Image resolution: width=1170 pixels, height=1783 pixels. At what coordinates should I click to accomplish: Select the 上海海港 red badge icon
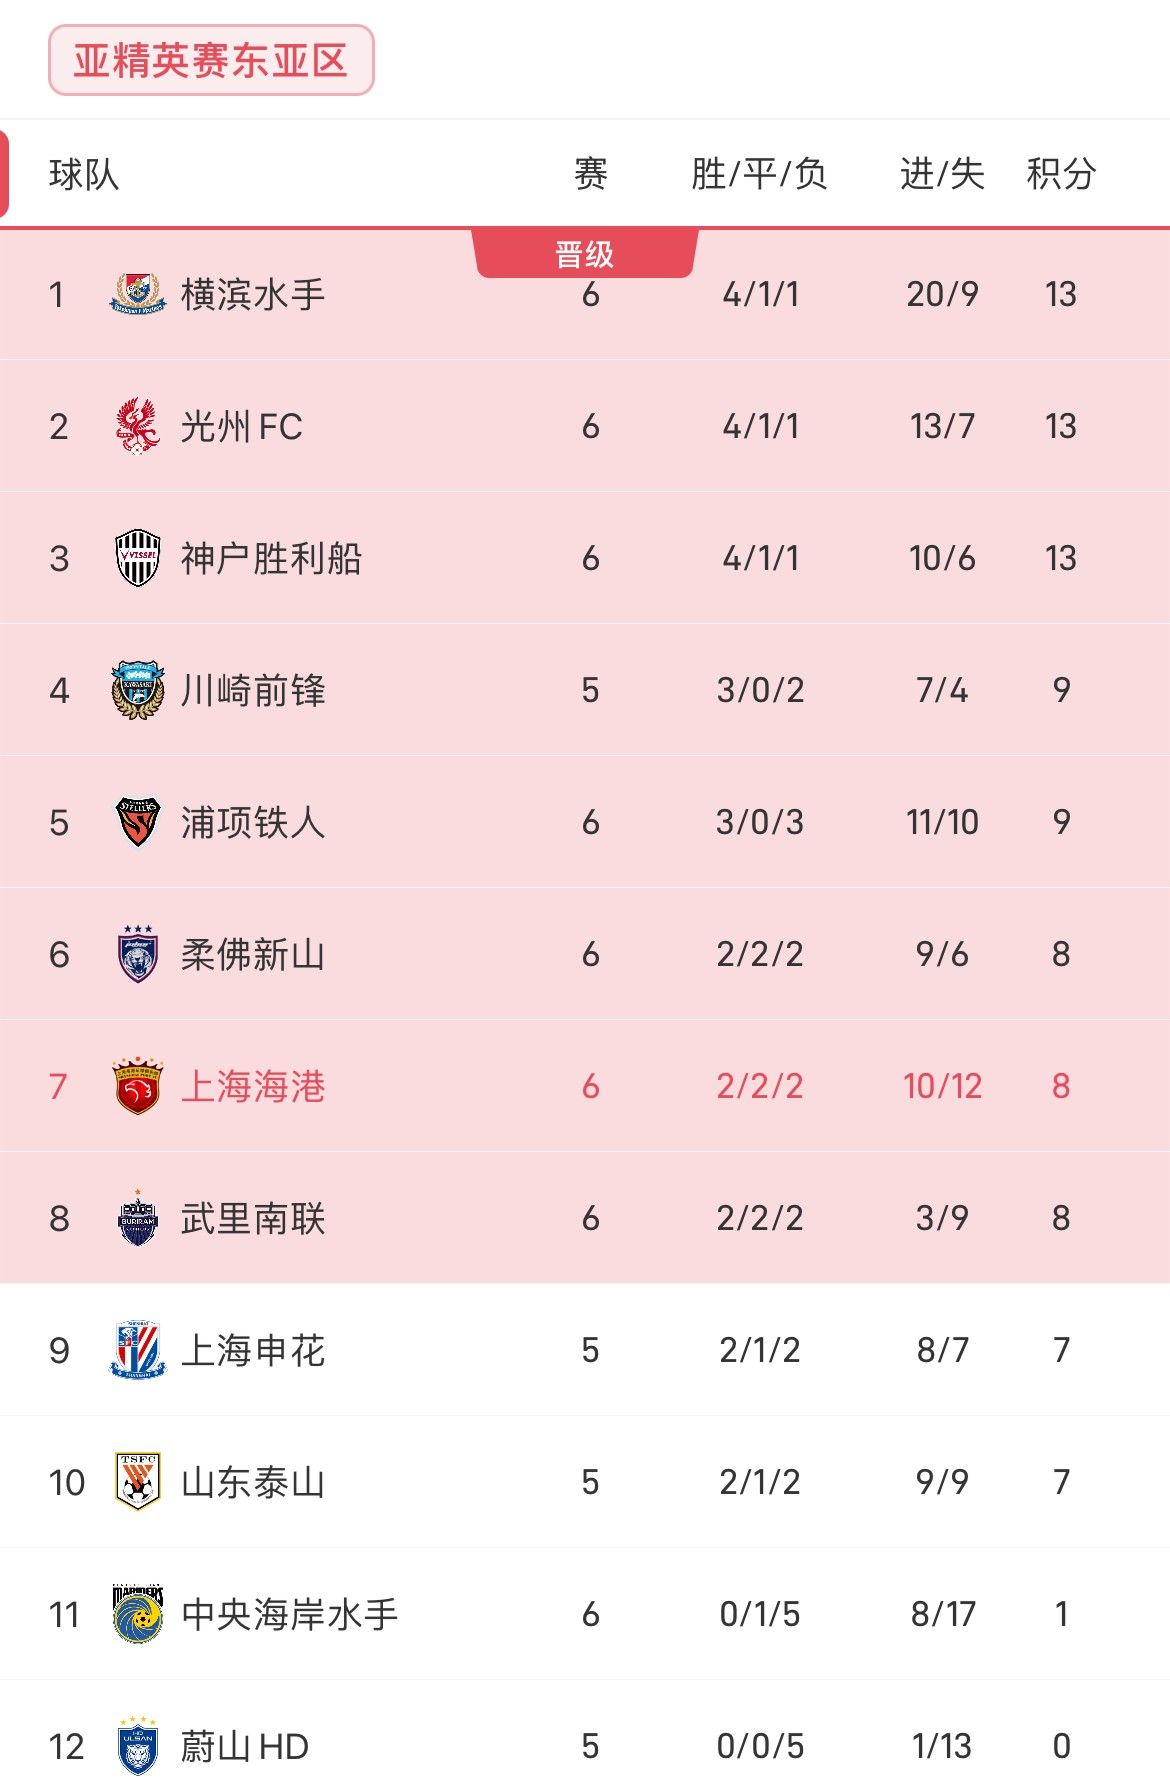(138, 1086)
